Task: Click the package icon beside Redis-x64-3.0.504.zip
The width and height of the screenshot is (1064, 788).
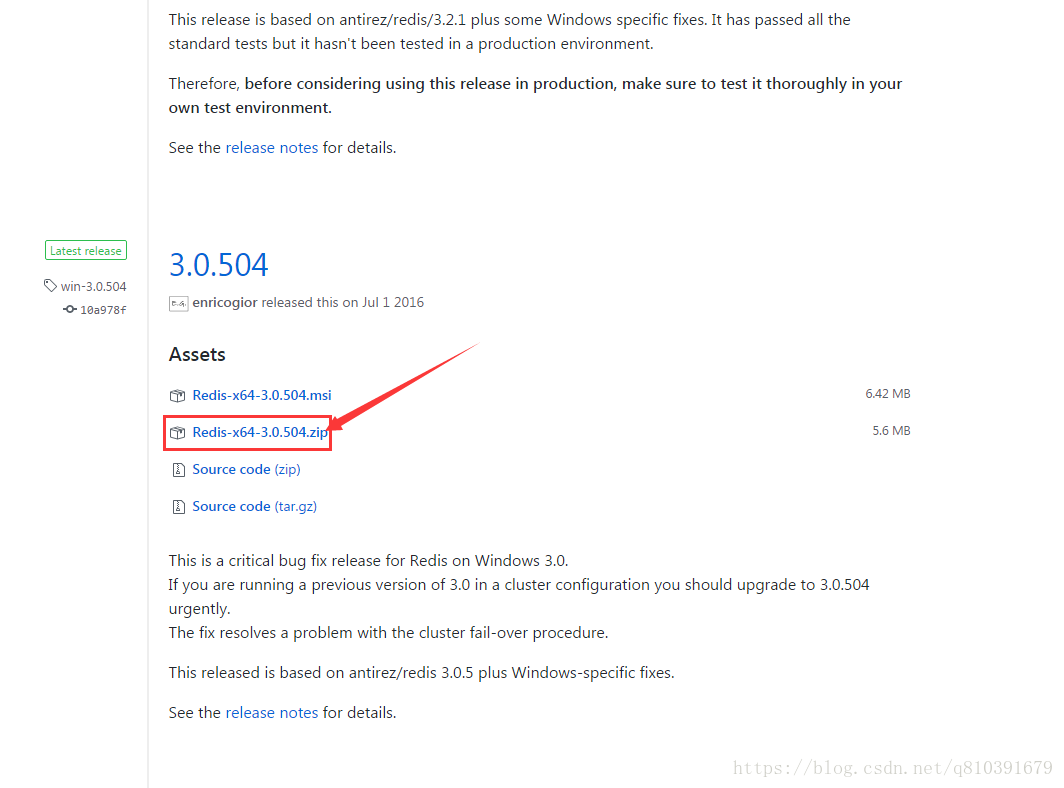Action: [x=177, y=432]
